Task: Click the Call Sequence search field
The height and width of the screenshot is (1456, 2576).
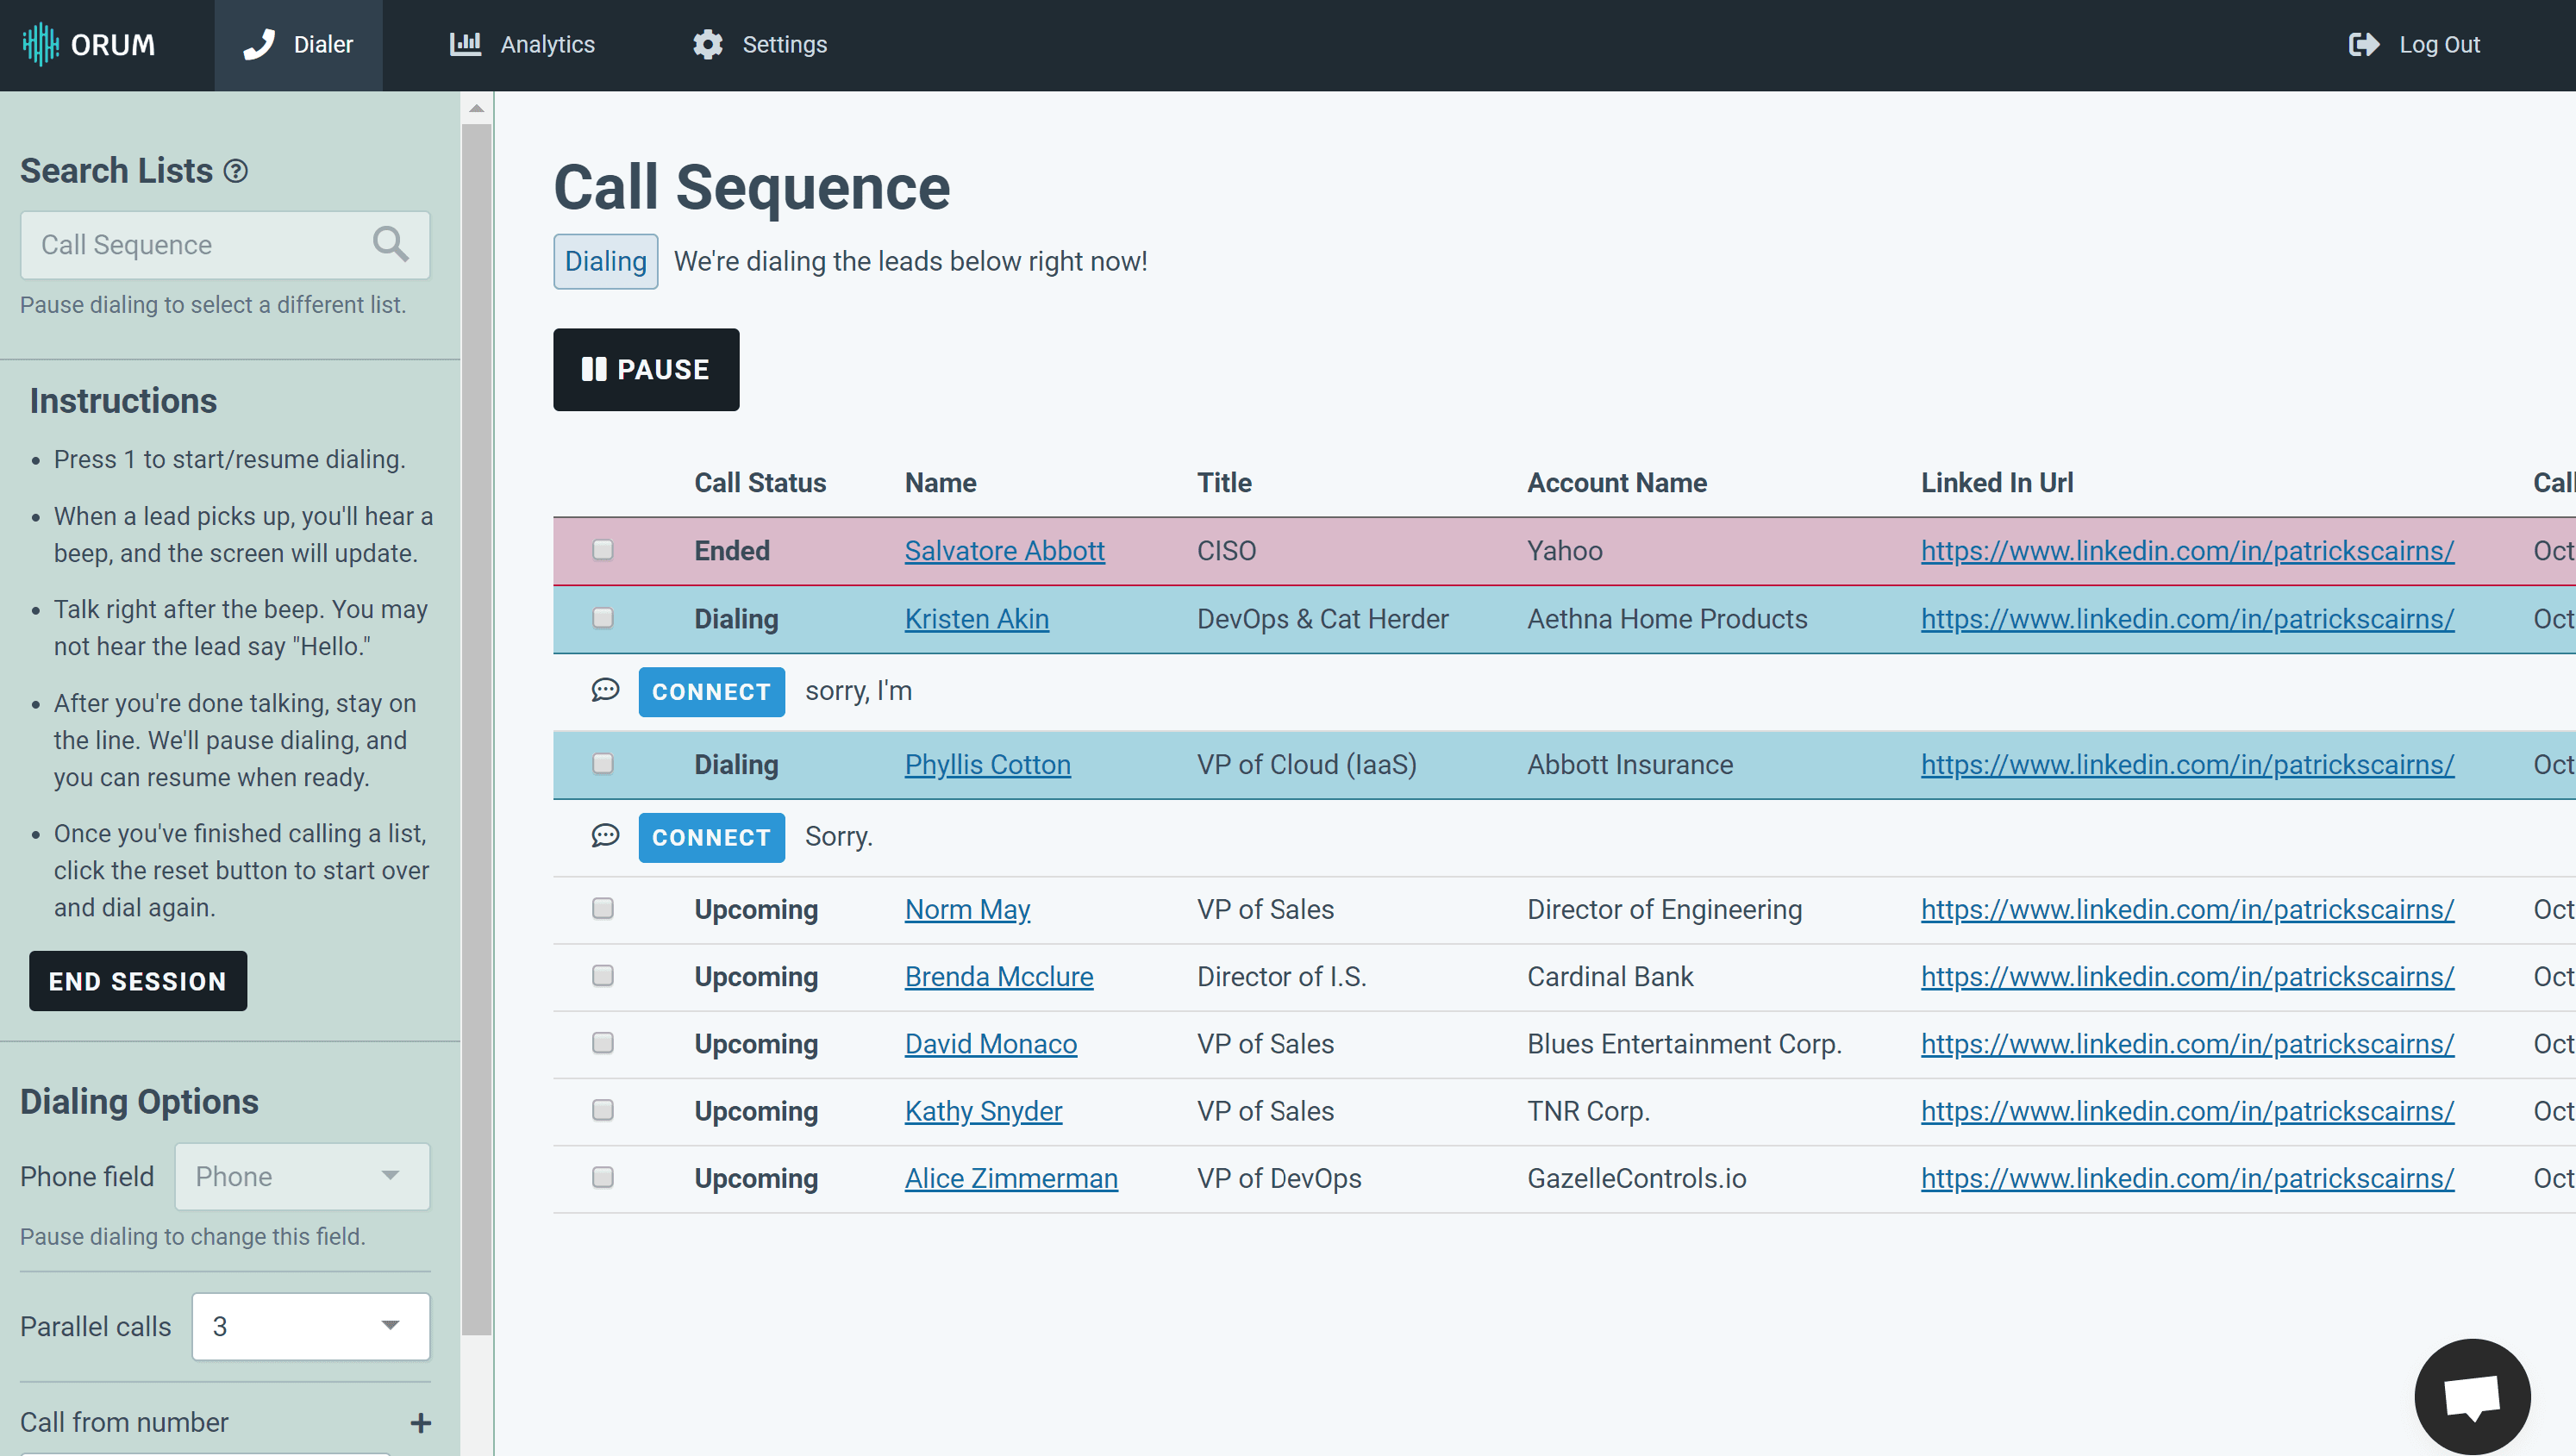Action: point(195,244)
